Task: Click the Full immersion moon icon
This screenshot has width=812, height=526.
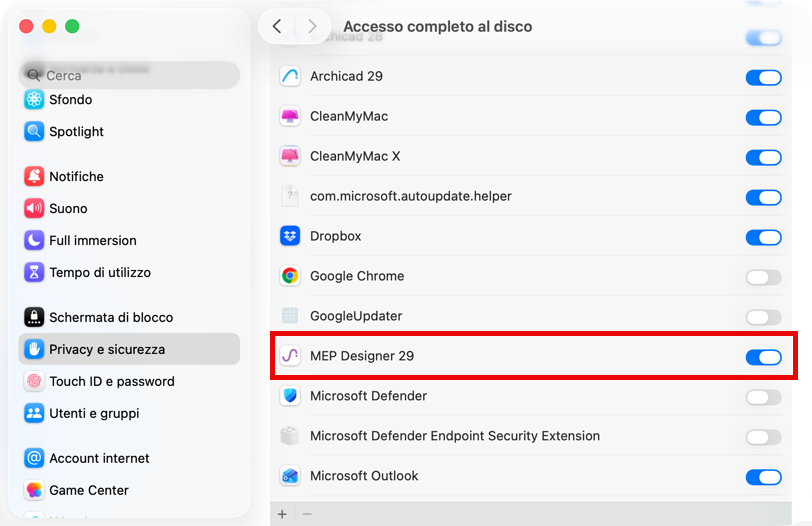Action: click(34, 240)
